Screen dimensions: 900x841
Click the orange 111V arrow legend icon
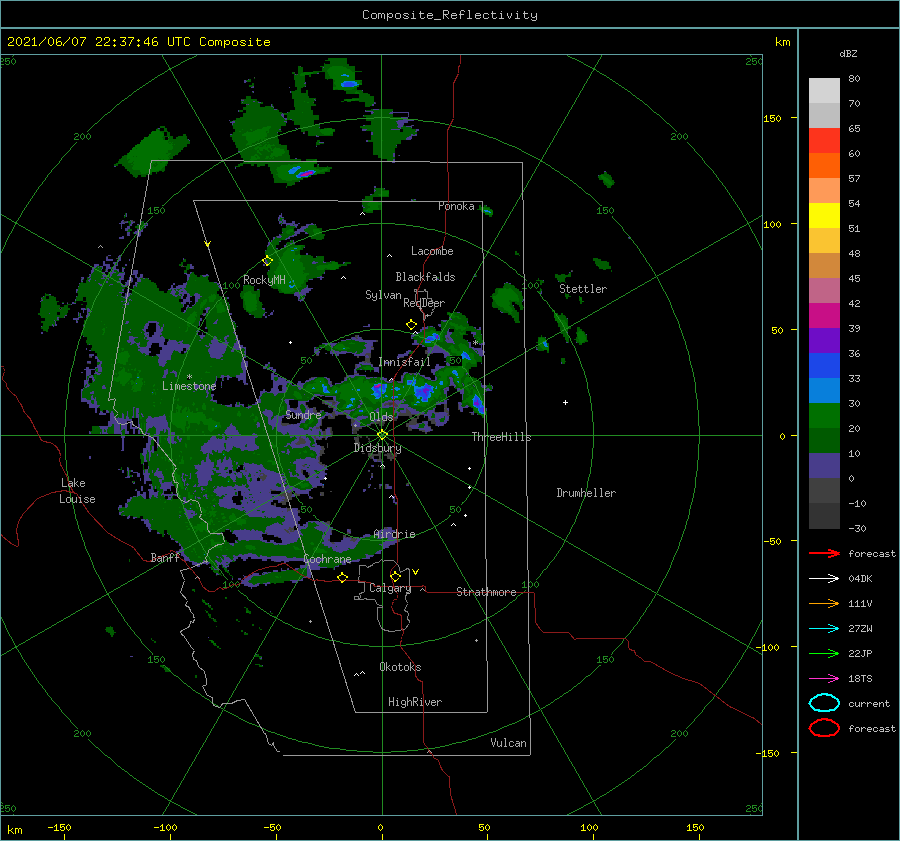click(x=824, y=603)
